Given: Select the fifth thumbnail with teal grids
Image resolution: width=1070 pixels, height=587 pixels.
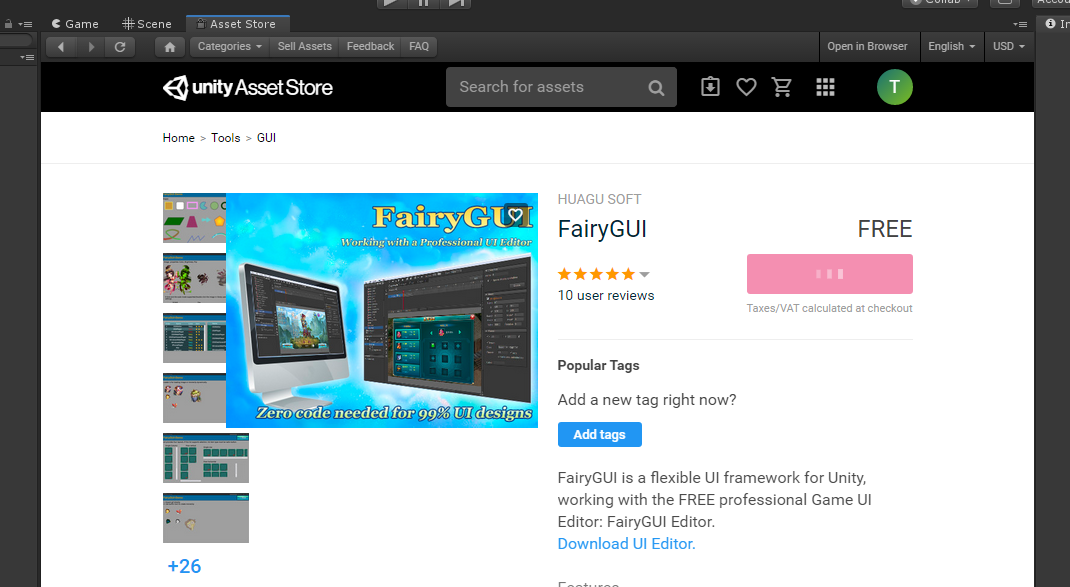Looking at the screenshot, I should [206, 458].
